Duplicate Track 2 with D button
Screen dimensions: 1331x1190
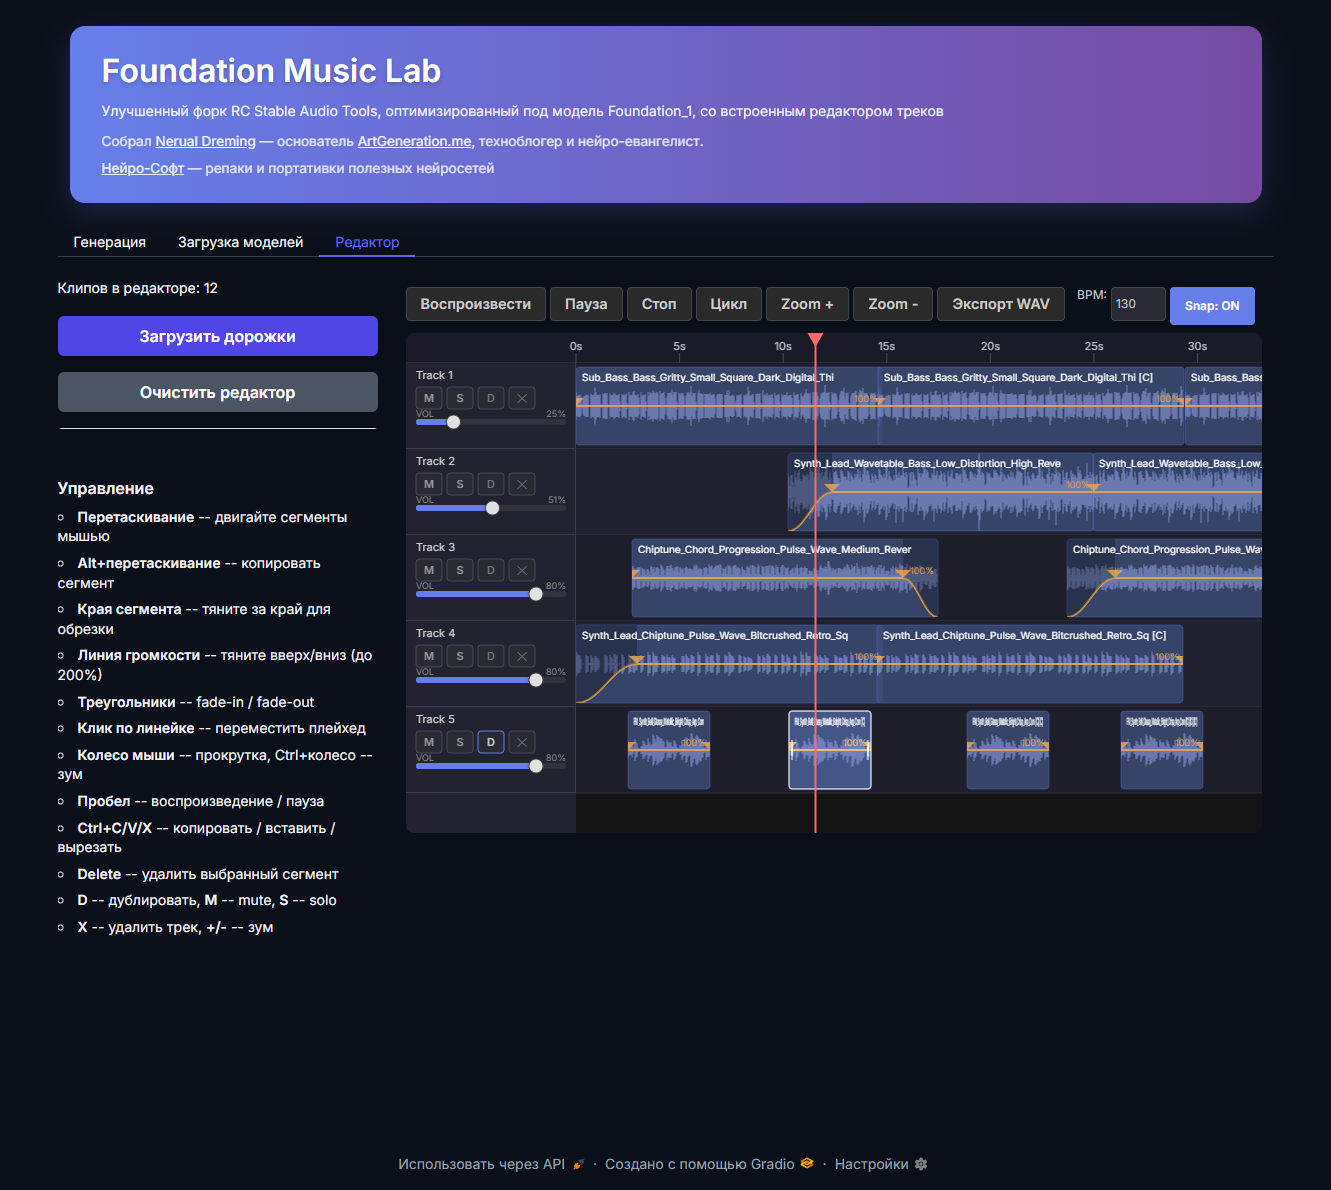click(x=491, y=484)
